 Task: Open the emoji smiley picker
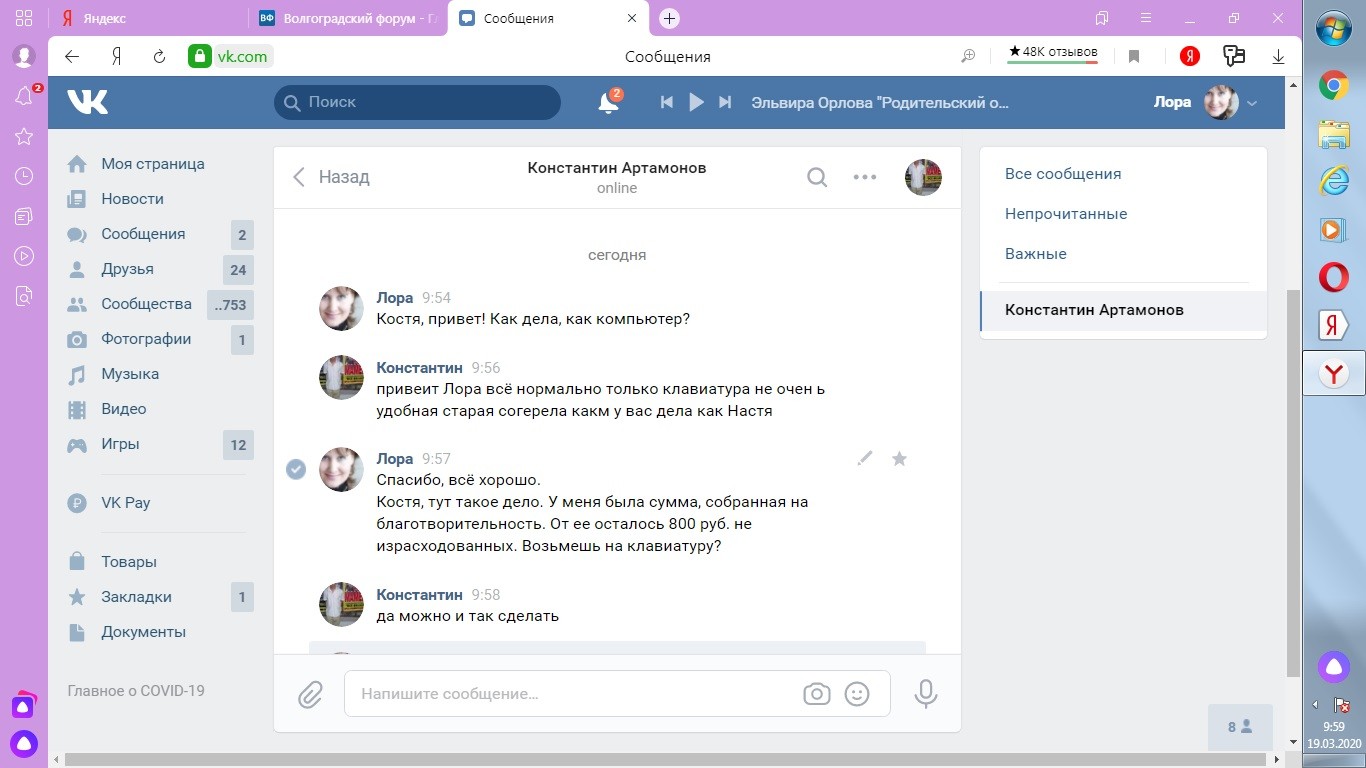[x=857, y=694]
